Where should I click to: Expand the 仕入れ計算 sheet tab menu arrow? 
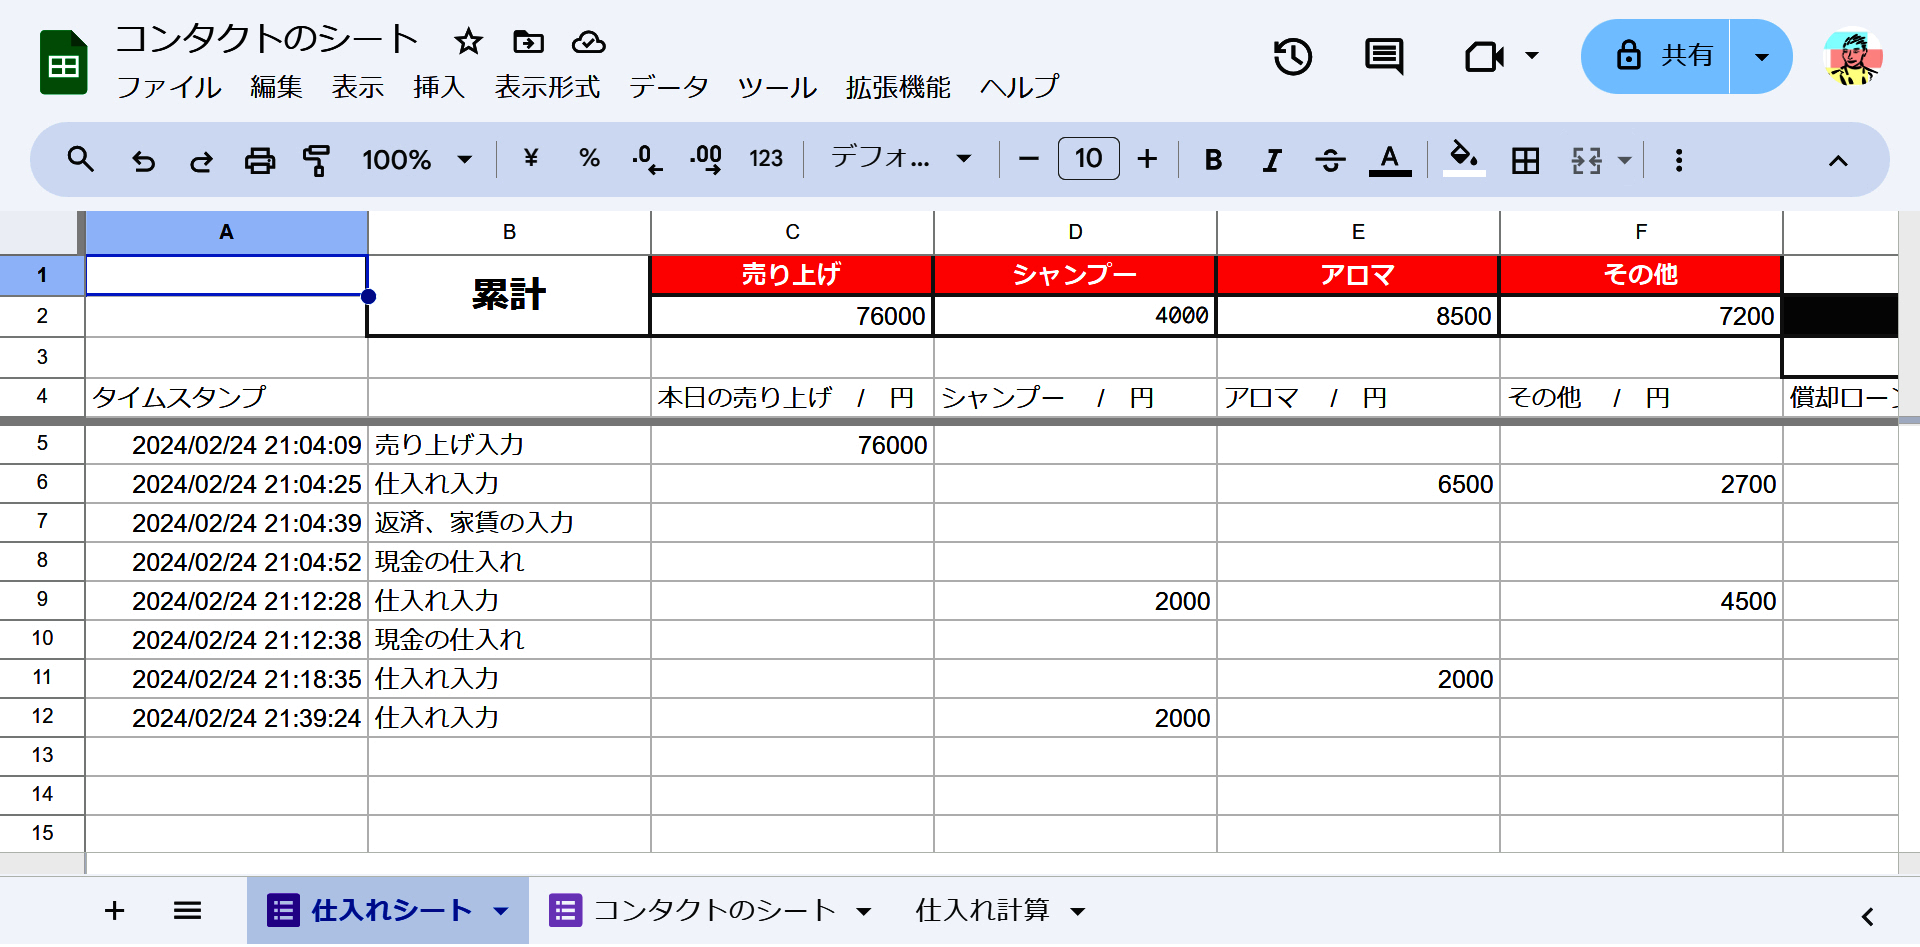tap(1078, 911)
